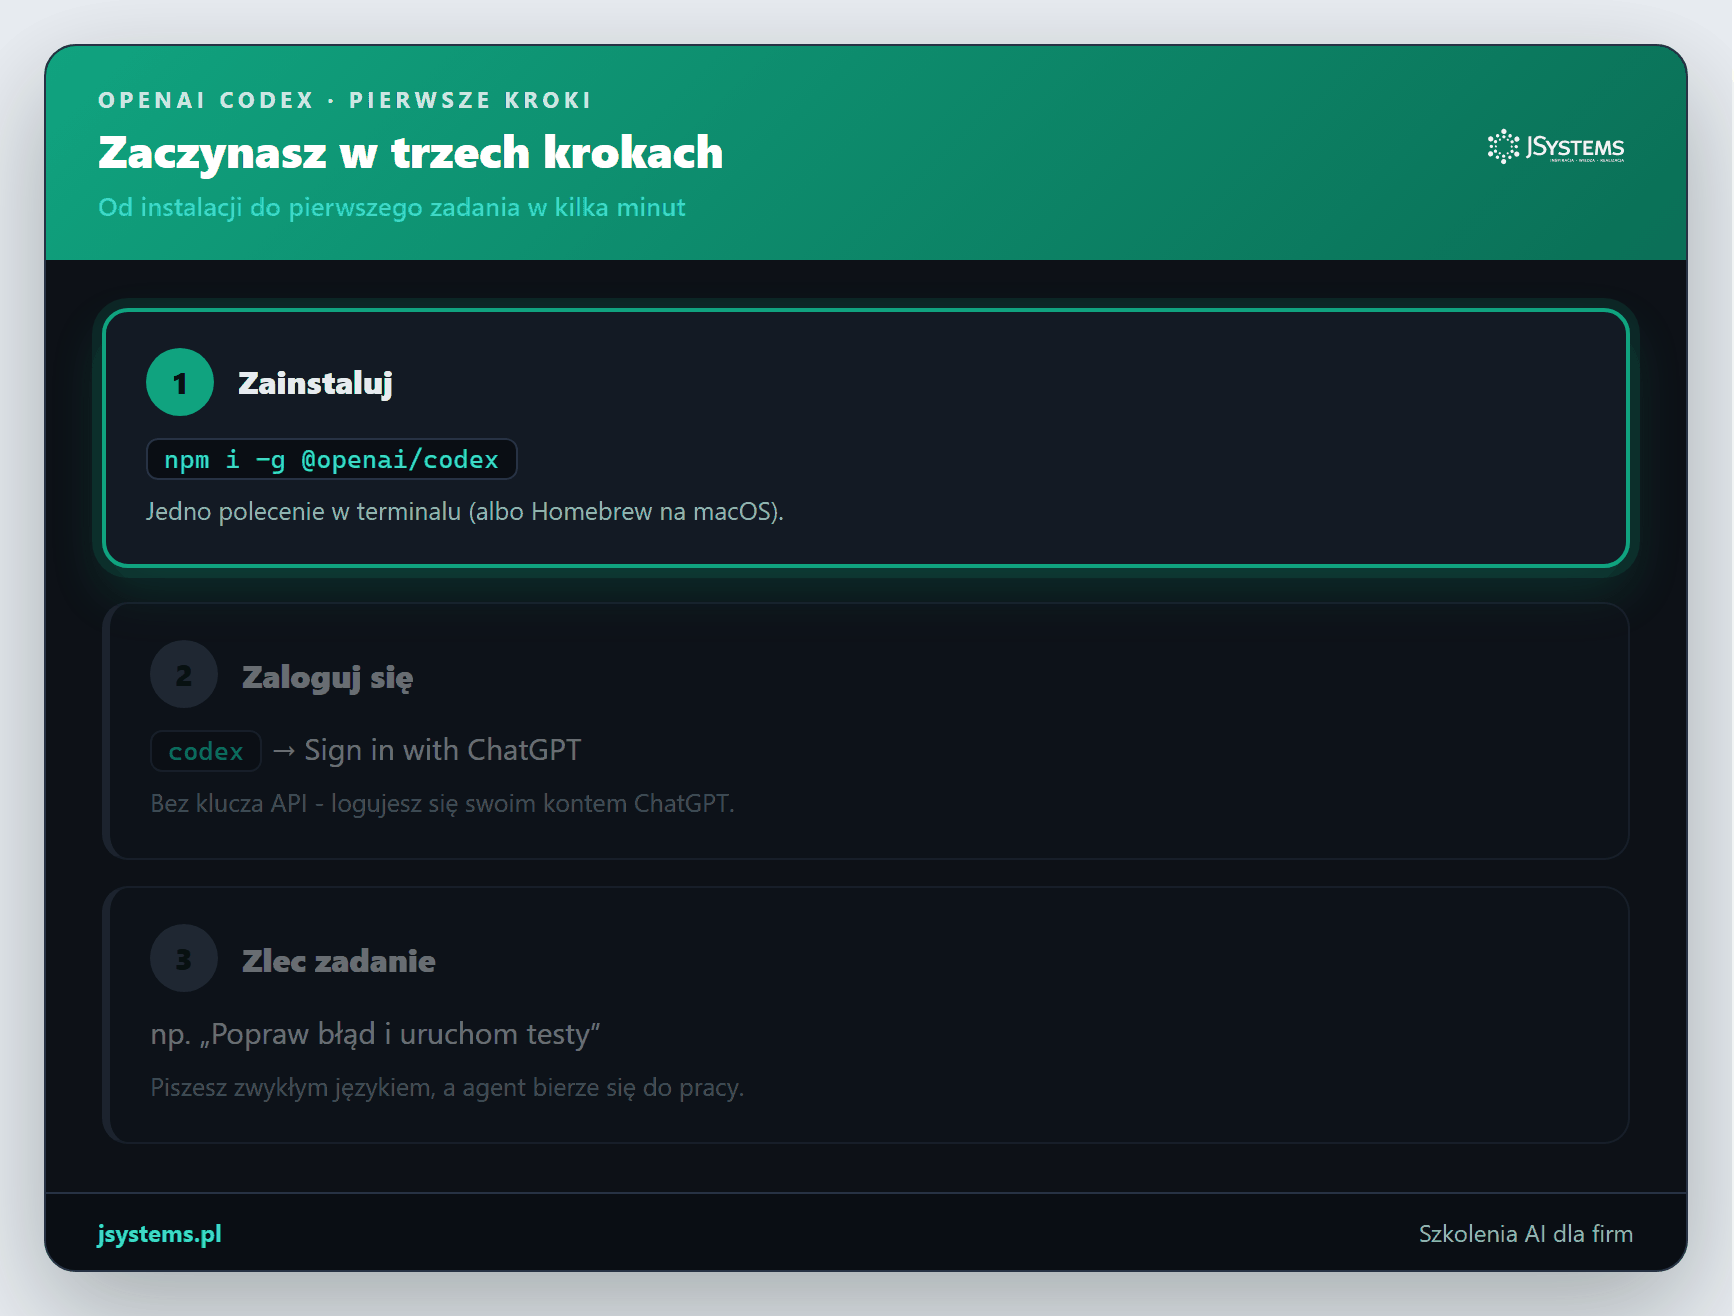
Task: Click the JSystems logo in the header
Action: pyautogui.click(x=1556, y=147)
